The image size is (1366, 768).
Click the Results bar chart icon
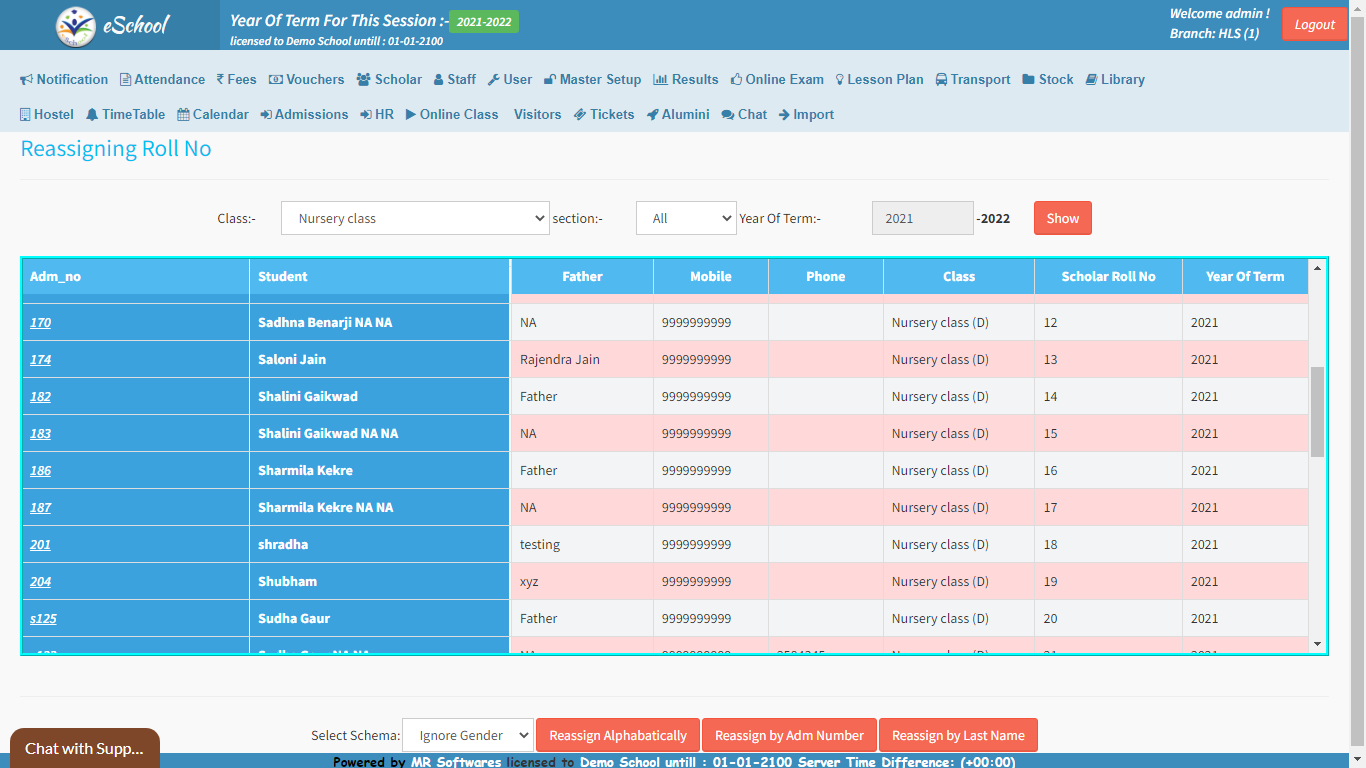tap(660, 80)
